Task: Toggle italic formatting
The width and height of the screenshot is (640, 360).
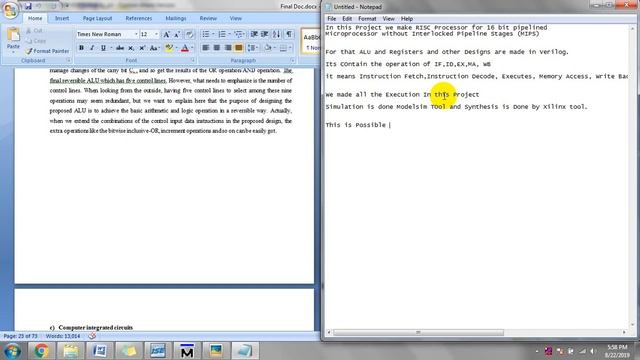Action: pyautogui.click(x=92, y=48)
